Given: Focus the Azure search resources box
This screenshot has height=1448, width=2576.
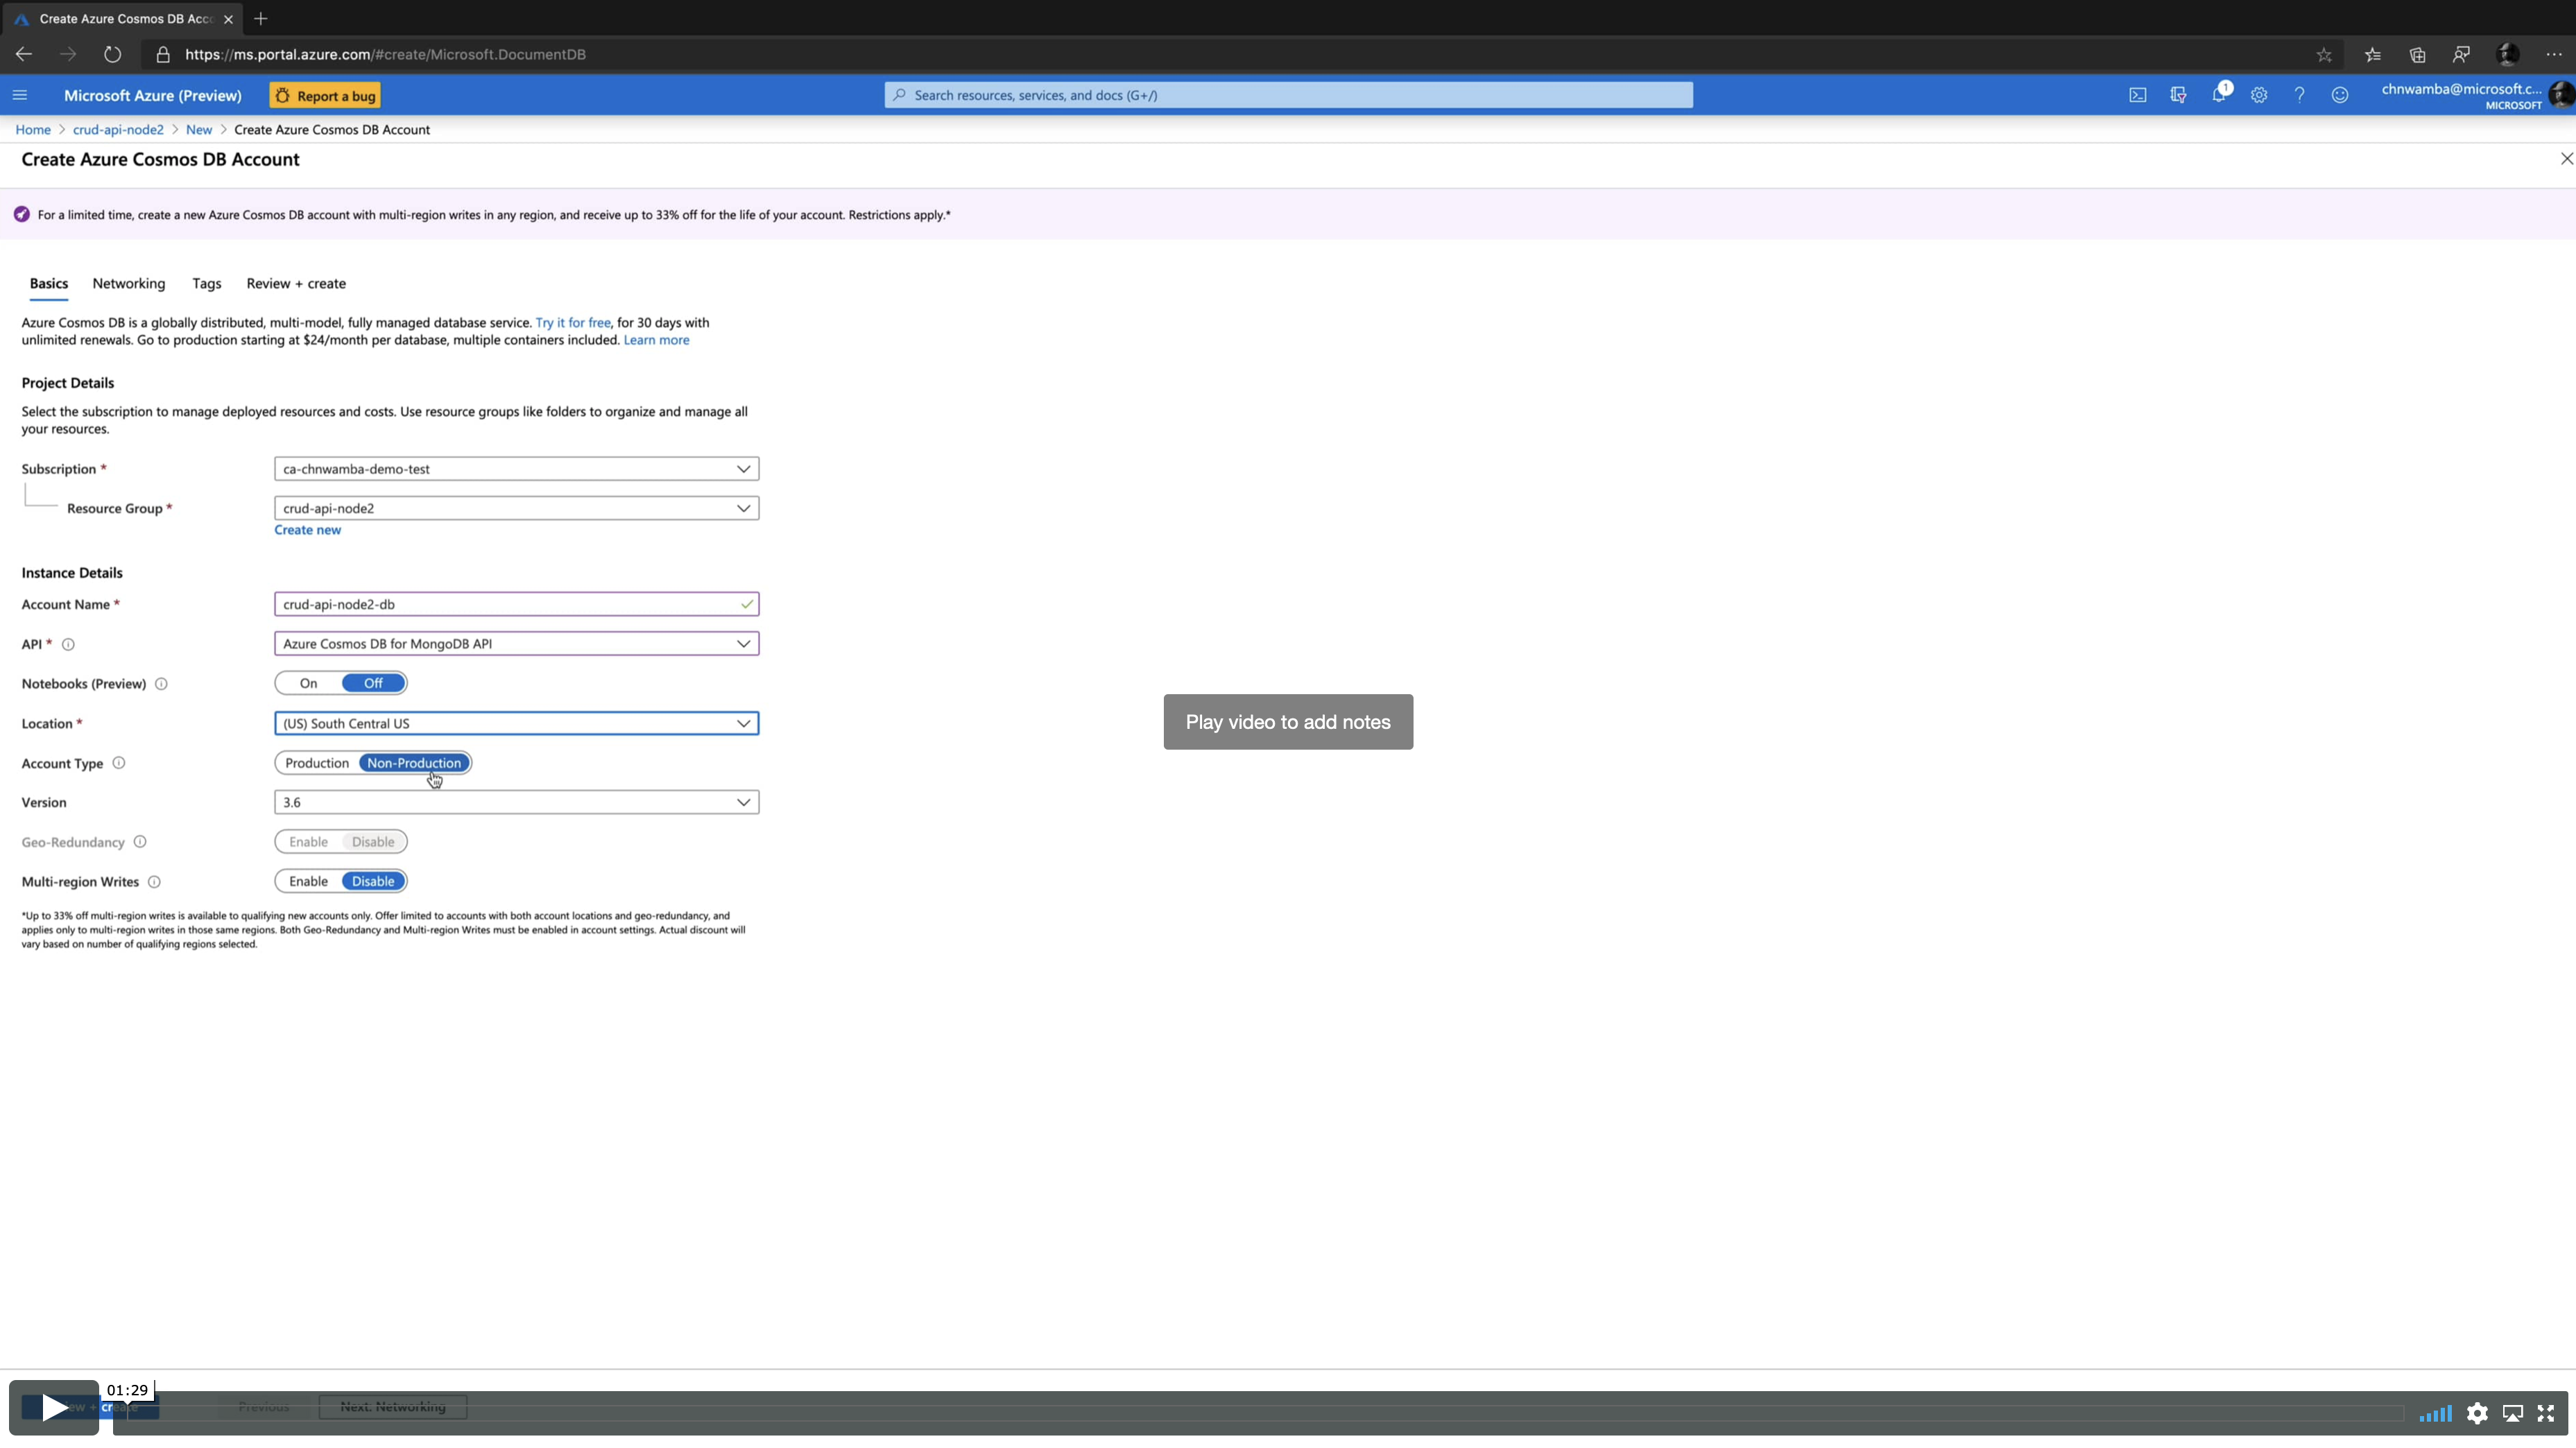Looking at the screenshot, I should (1288, 95).
